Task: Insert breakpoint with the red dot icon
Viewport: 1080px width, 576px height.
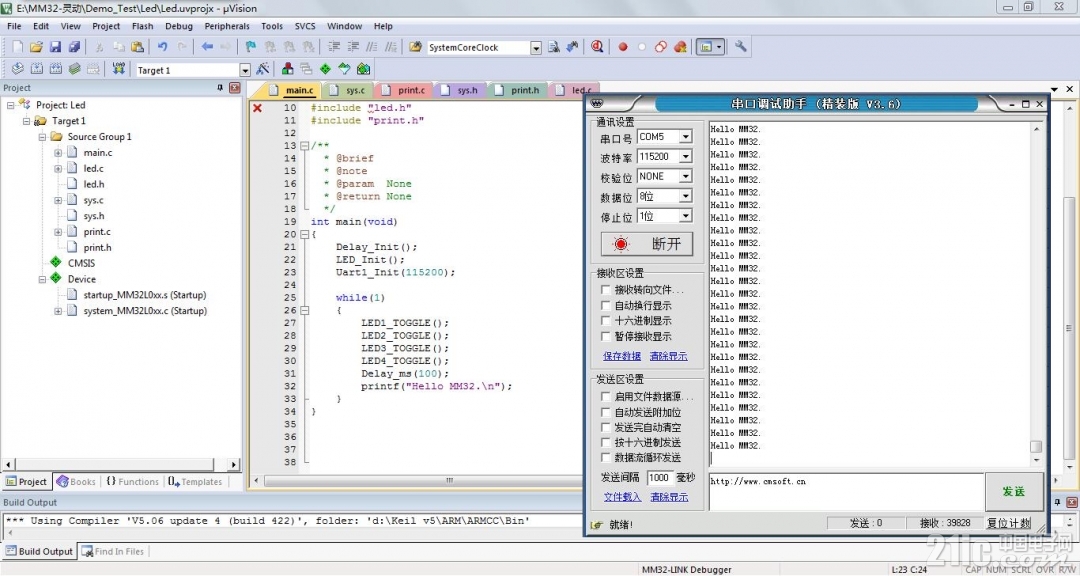Action: 623,47
